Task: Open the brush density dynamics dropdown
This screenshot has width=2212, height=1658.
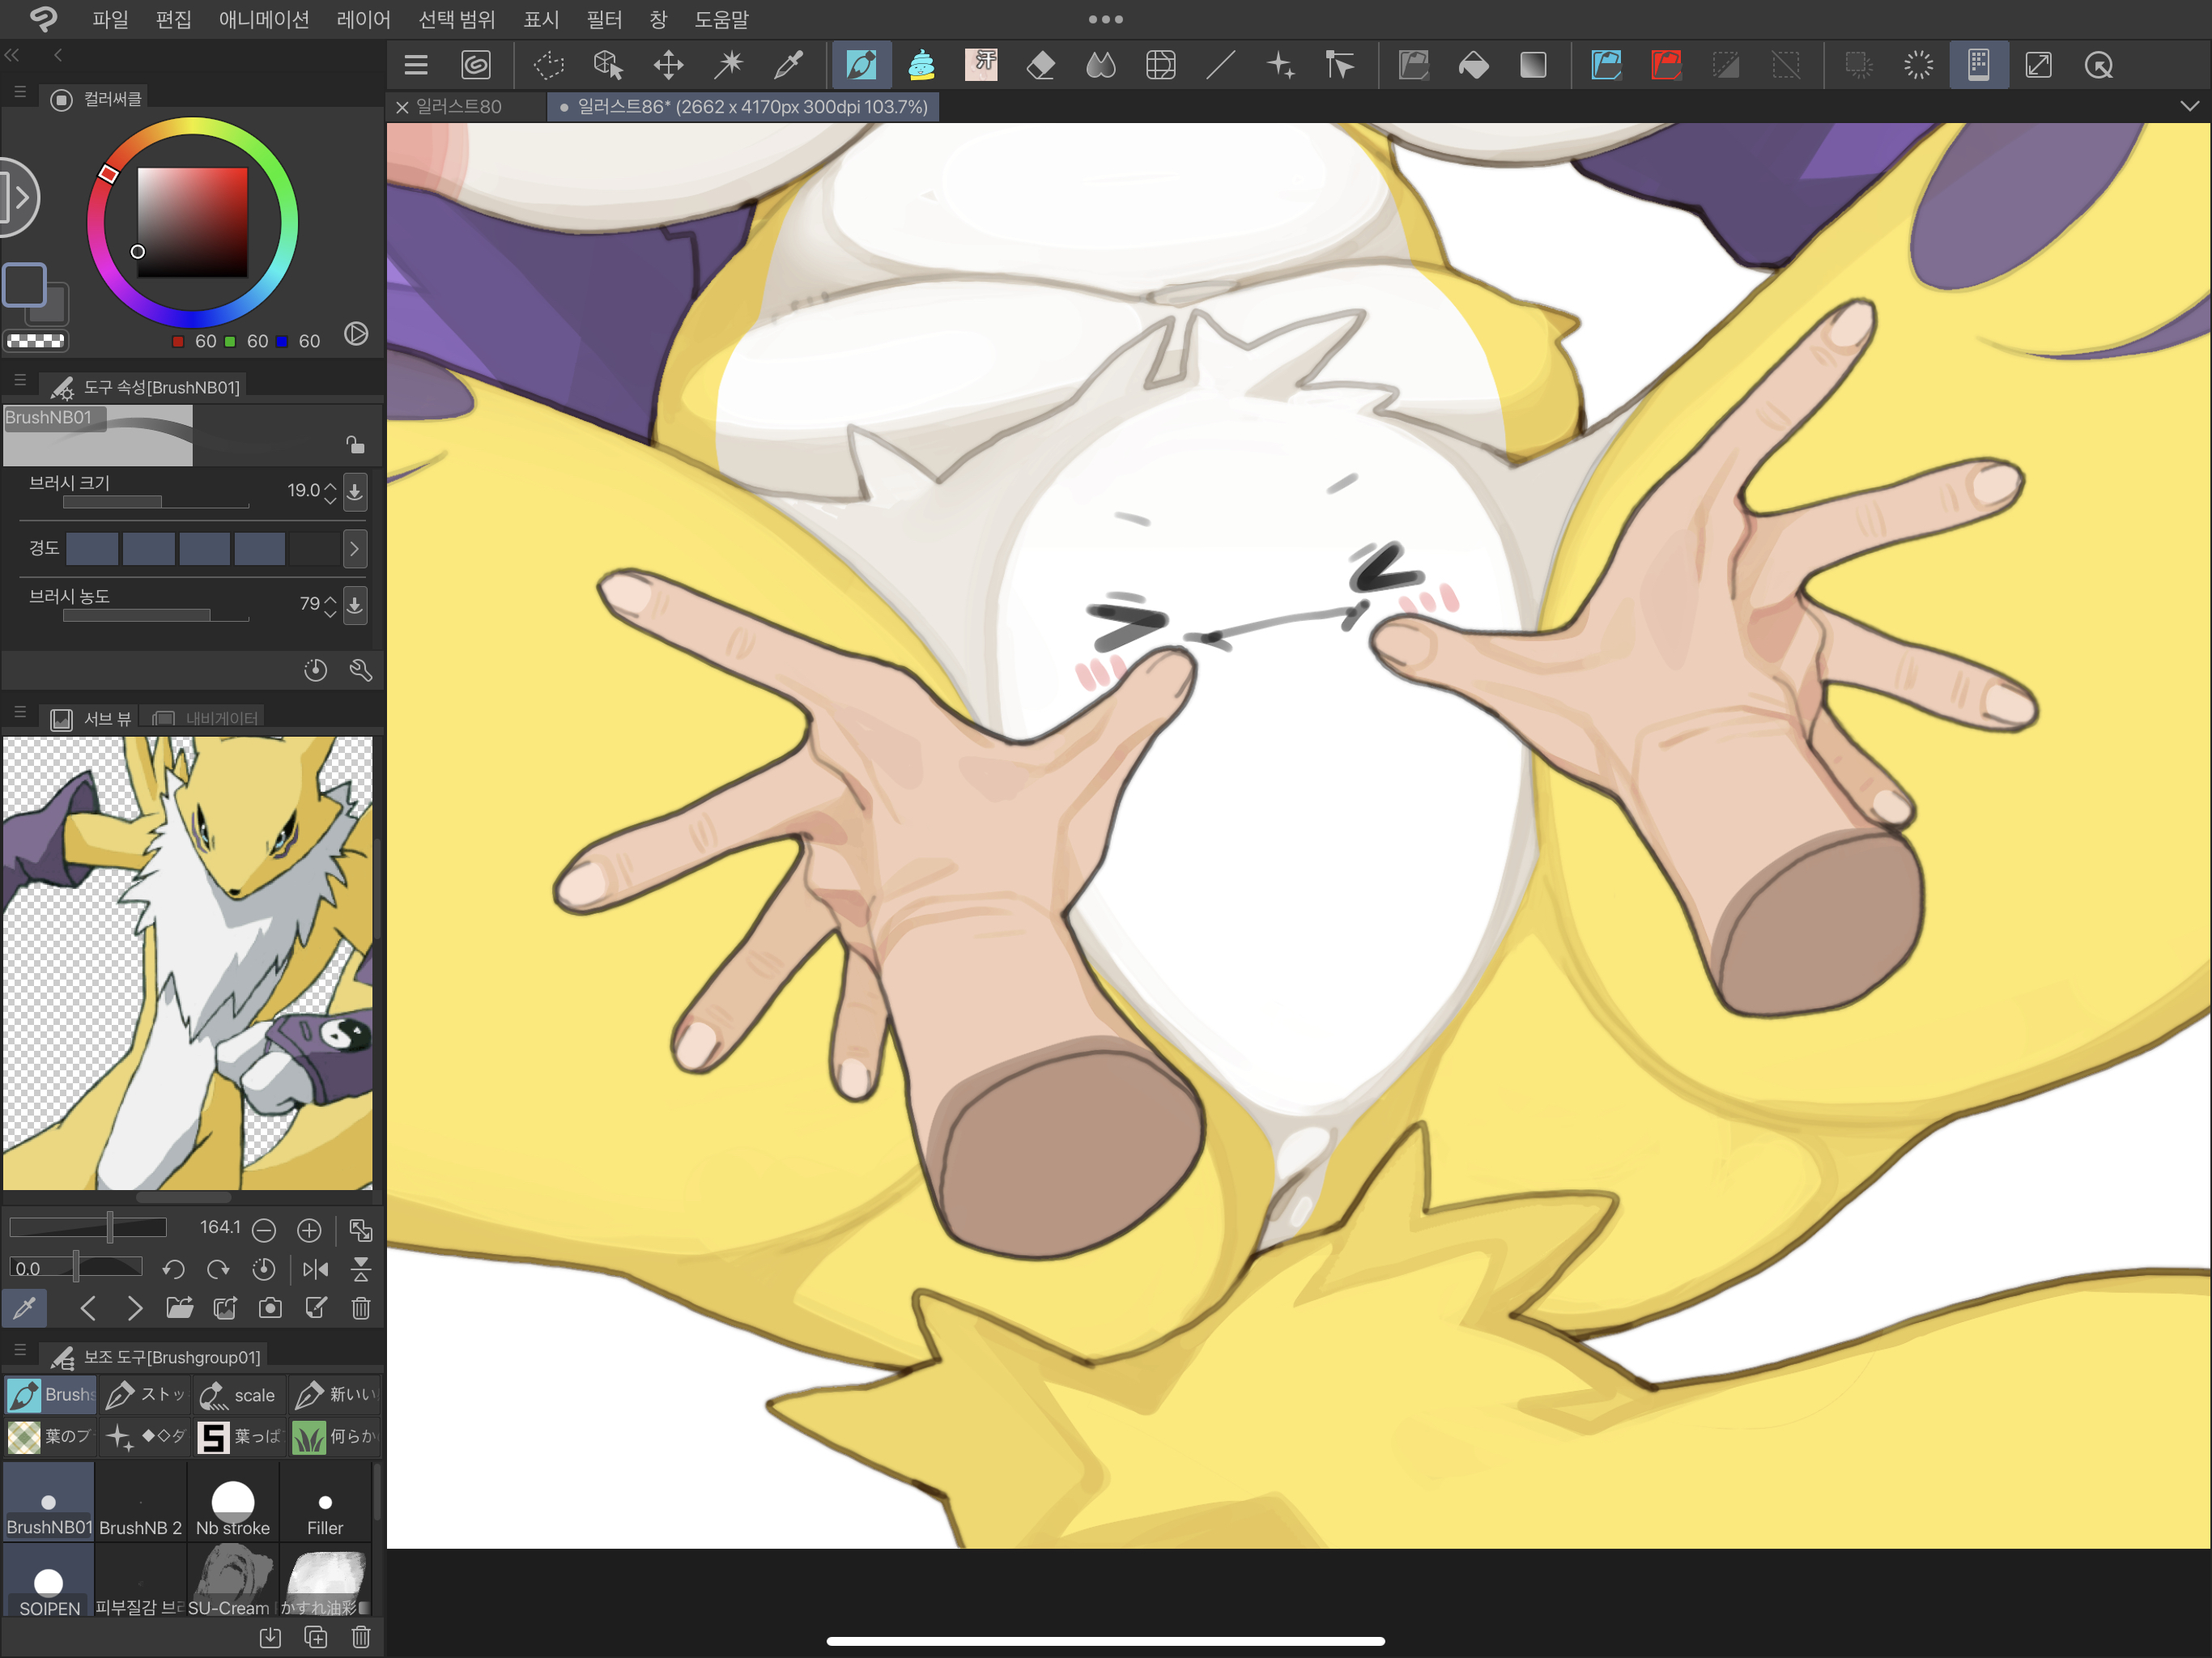Action: 355,605
